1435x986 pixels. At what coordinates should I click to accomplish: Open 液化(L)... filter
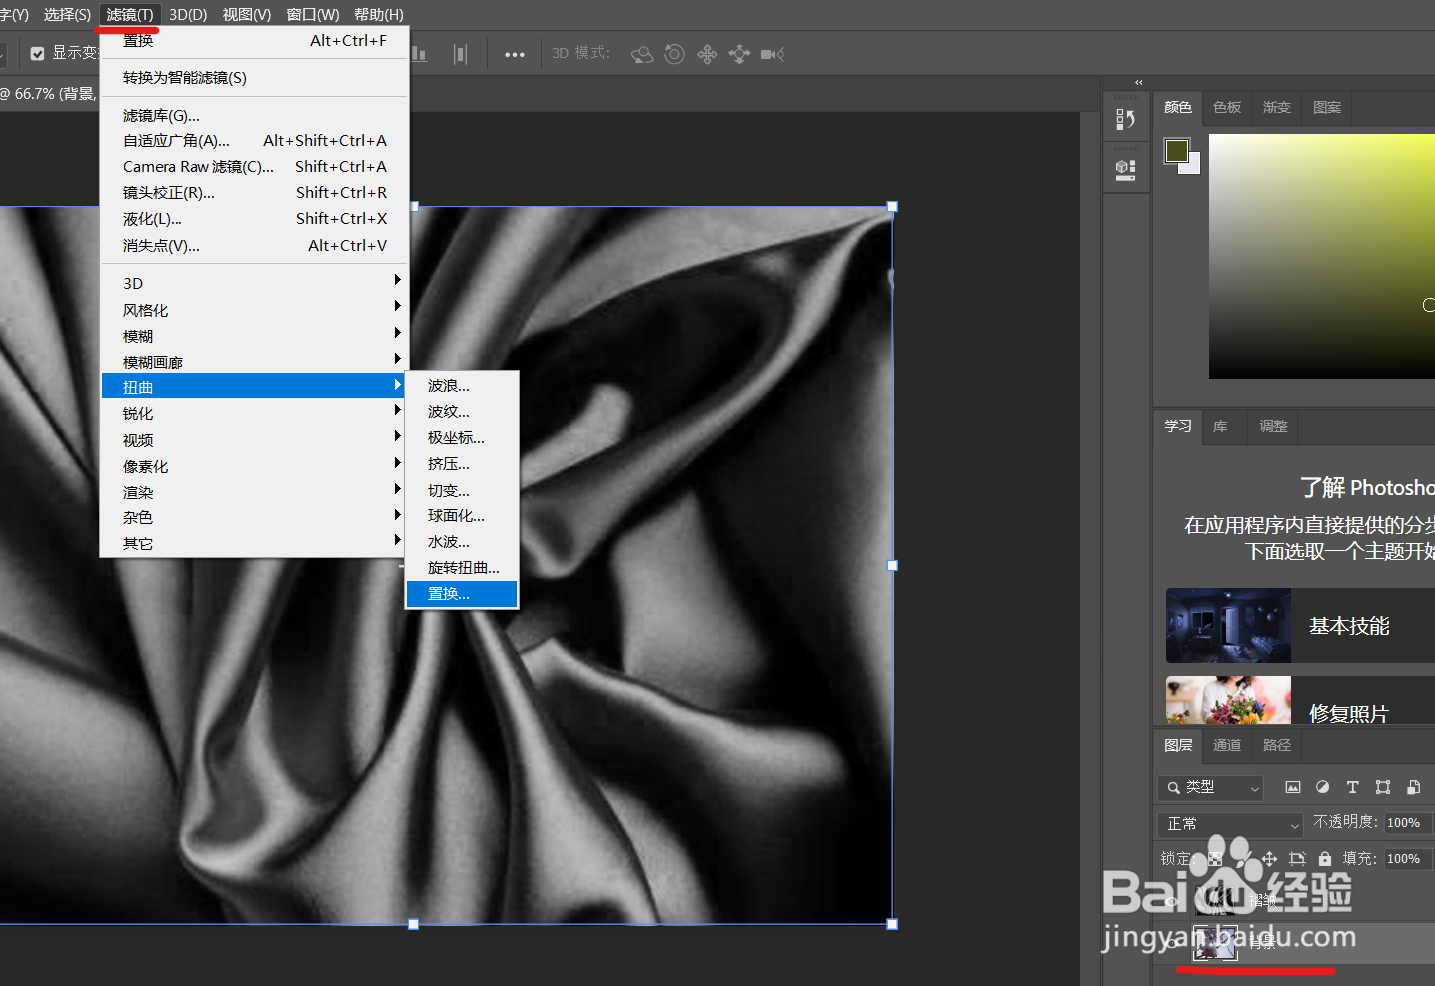click(255, 219)
